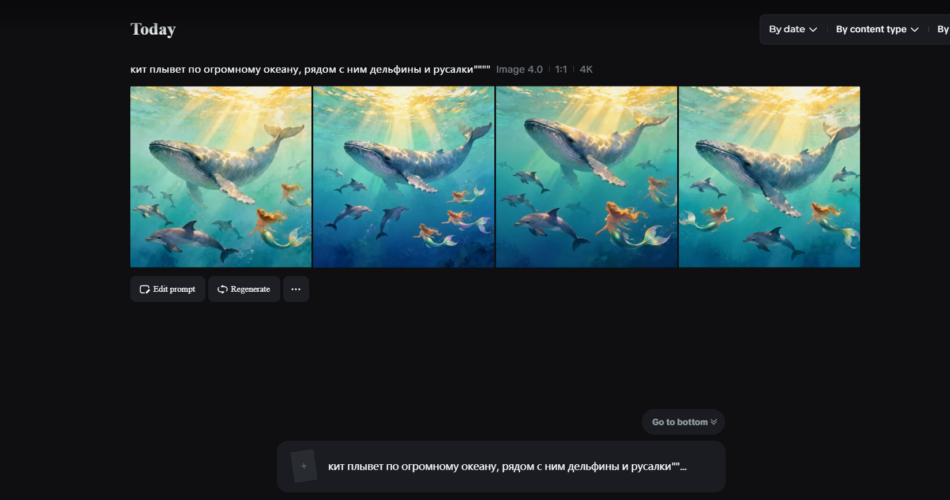Click the 1:1 aspect ratio label
This screenshot has height=500, width=950.
[561, 69]
